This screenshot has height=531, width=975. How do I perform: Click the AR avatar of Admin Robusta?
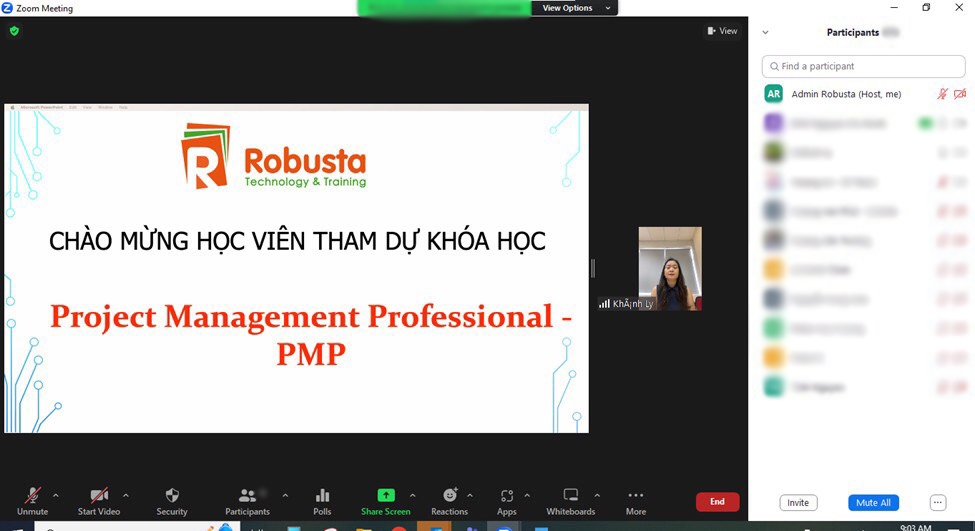pyautogui.click(x=774, y=94)
